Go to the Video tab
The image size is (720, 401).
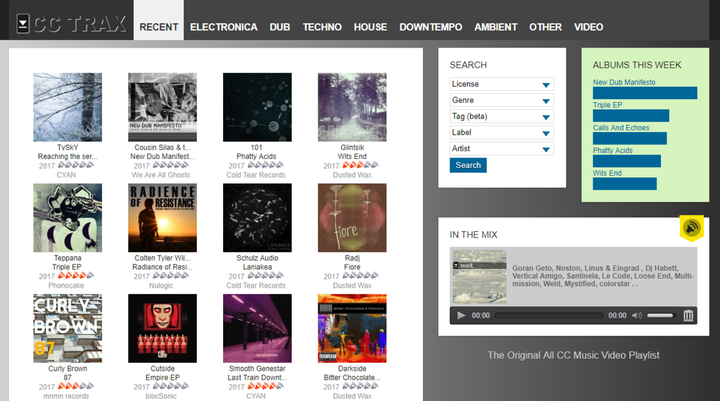[588, 27]
